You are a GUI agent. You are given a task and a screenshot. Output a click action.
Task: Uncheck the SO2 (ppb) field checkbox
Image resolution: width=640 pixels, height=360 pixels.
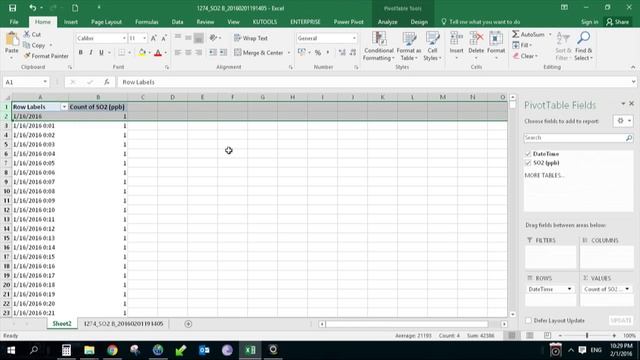(x=528, y=163)
